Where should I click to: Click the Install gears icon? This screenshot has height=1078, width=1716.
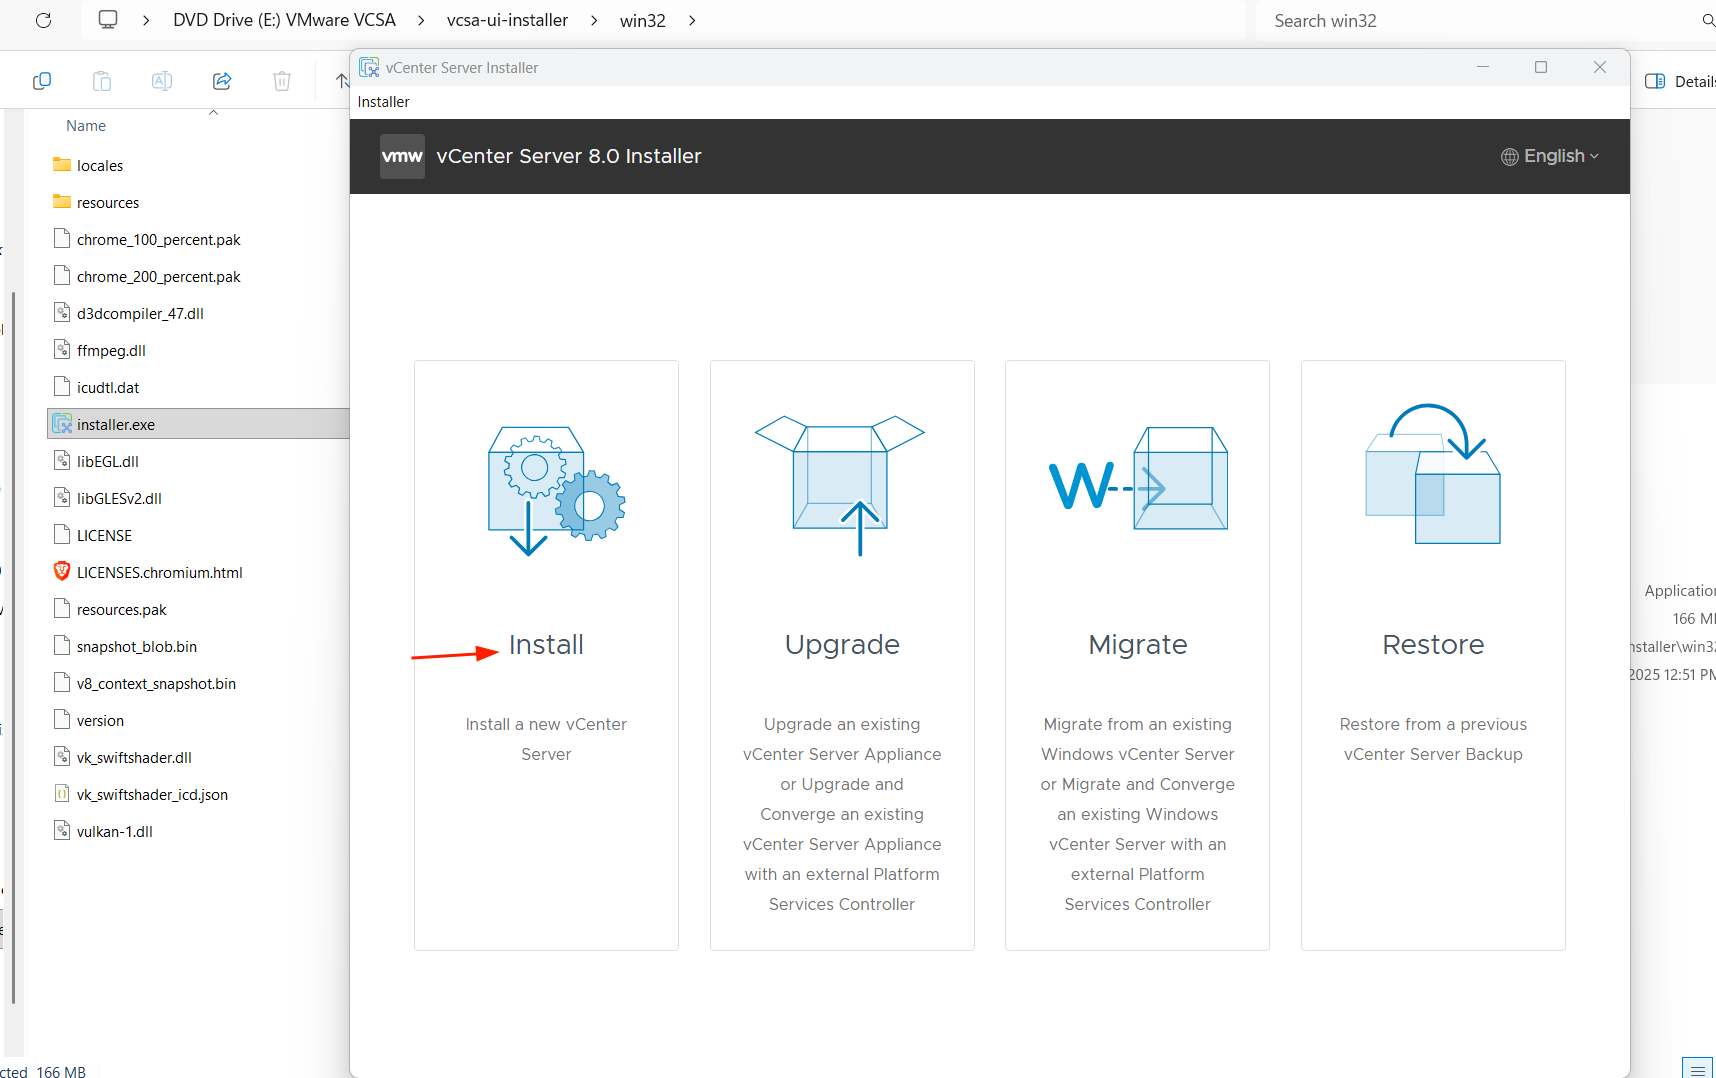click(x=556, y=491)
